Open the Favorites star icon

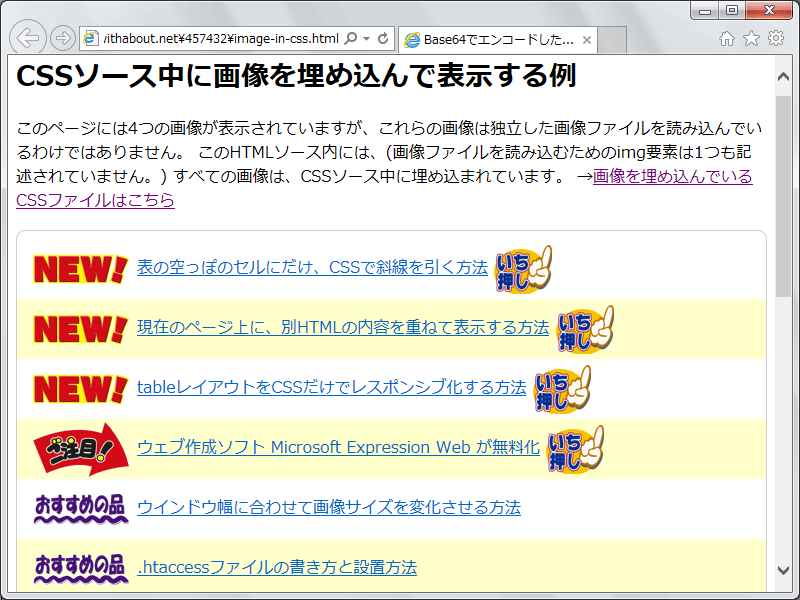(751, 39)
